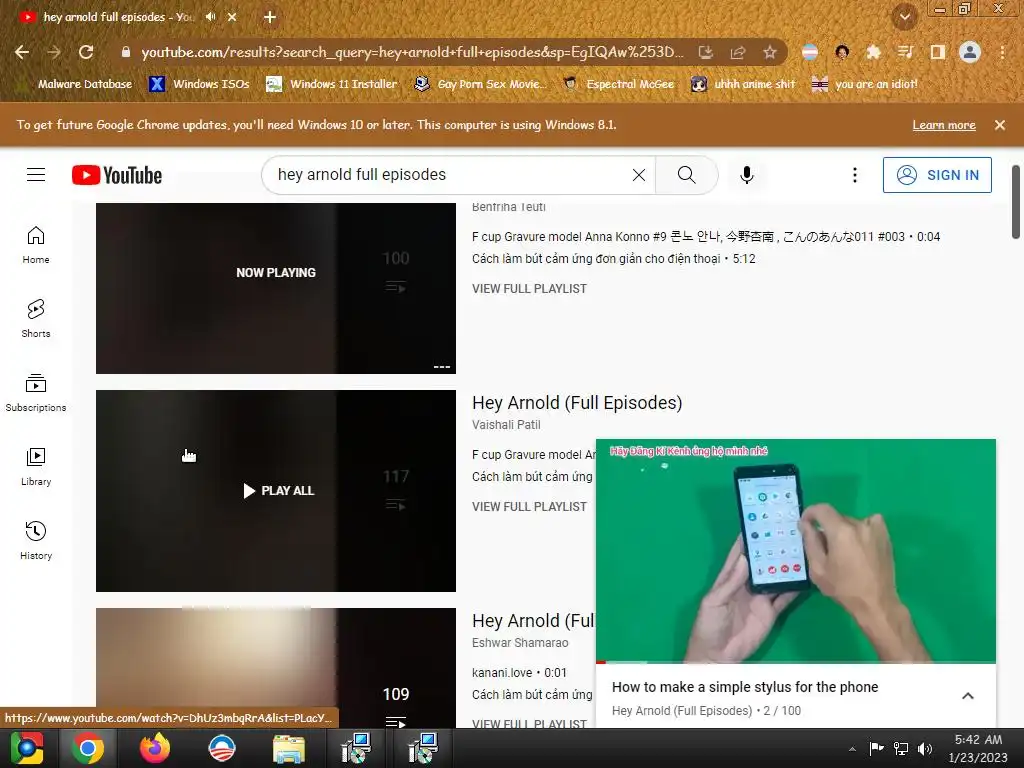Screen dimensions: 1024x768
Task: Click the install/download icon in address bar
Action: pyautogui.click(x=706, y=52)
